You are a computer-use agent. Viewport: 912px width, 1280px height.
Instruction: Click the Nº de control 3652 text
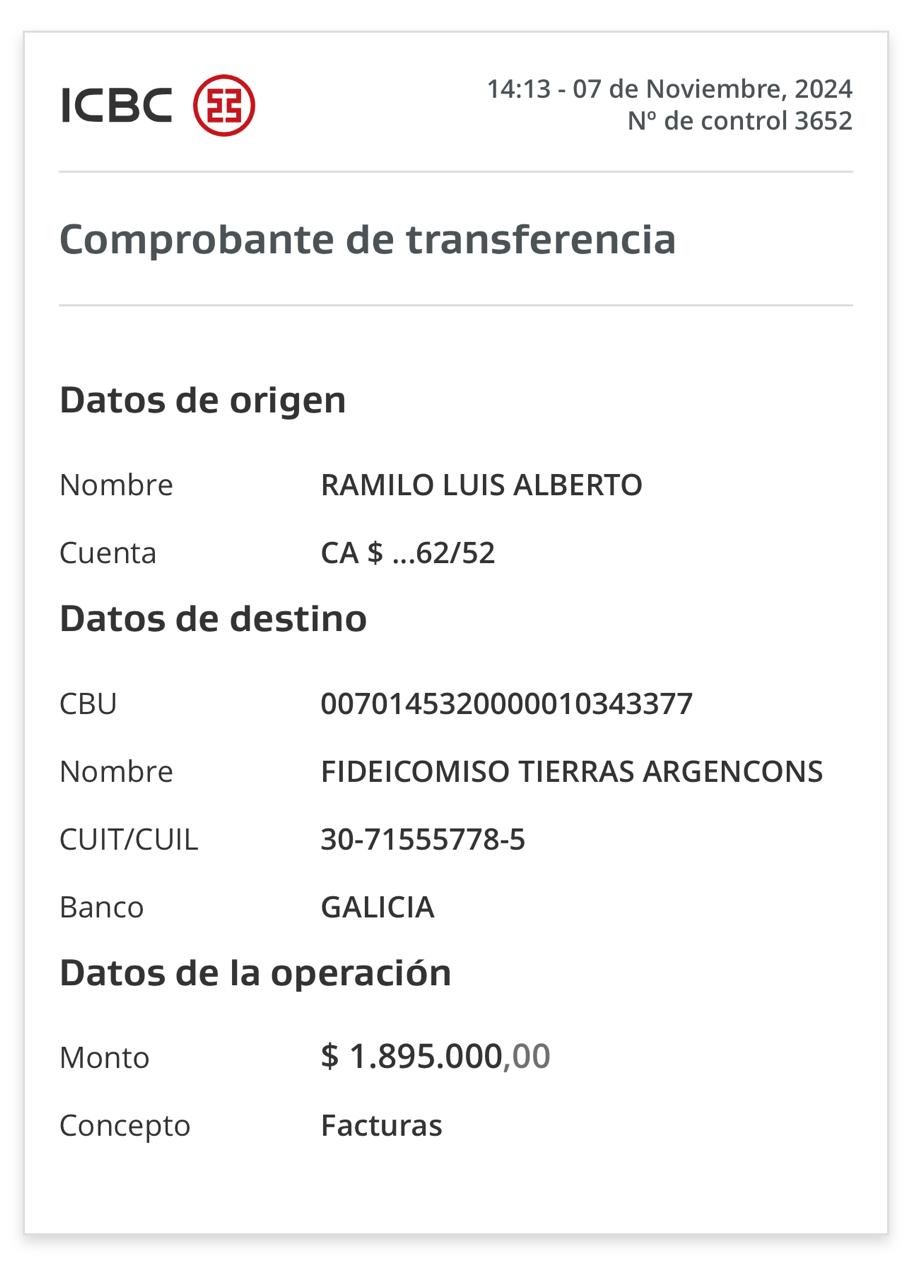coord(740,121)
